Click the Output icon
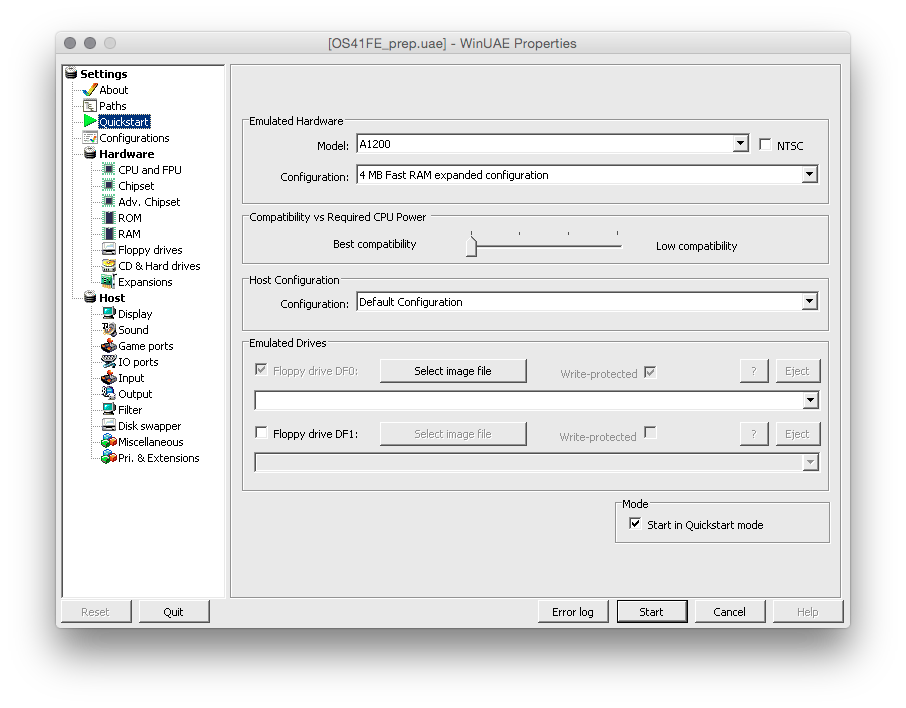This screenshot has height=708, width=906. (x=109, y=394)
